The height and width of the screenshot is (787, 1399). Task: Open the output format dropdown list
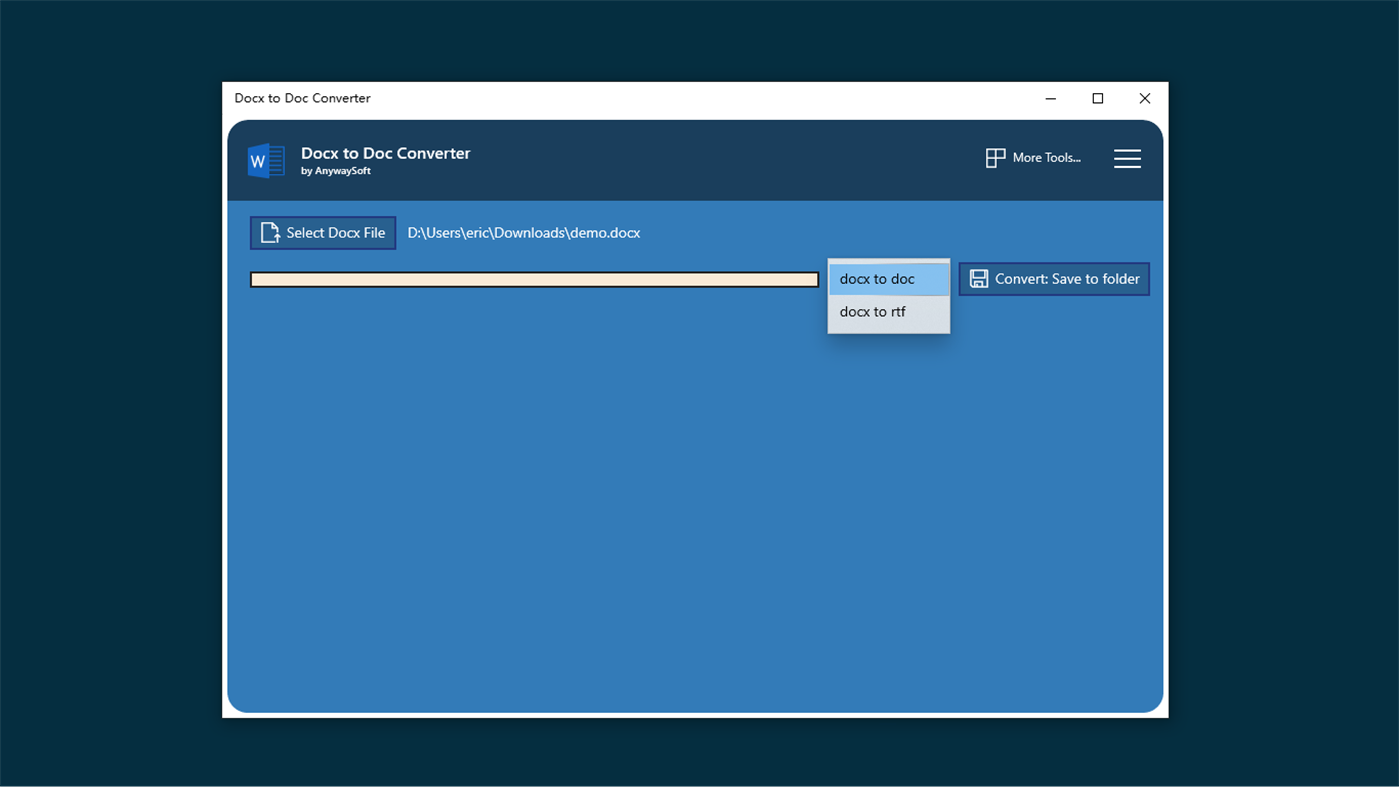pos(888,279)
